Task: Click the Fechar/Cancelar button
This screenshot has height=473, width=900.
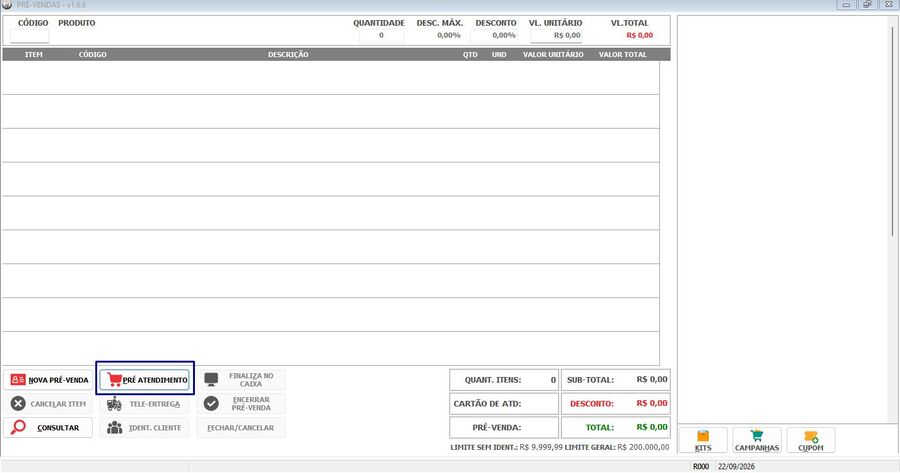Action: 240,428
